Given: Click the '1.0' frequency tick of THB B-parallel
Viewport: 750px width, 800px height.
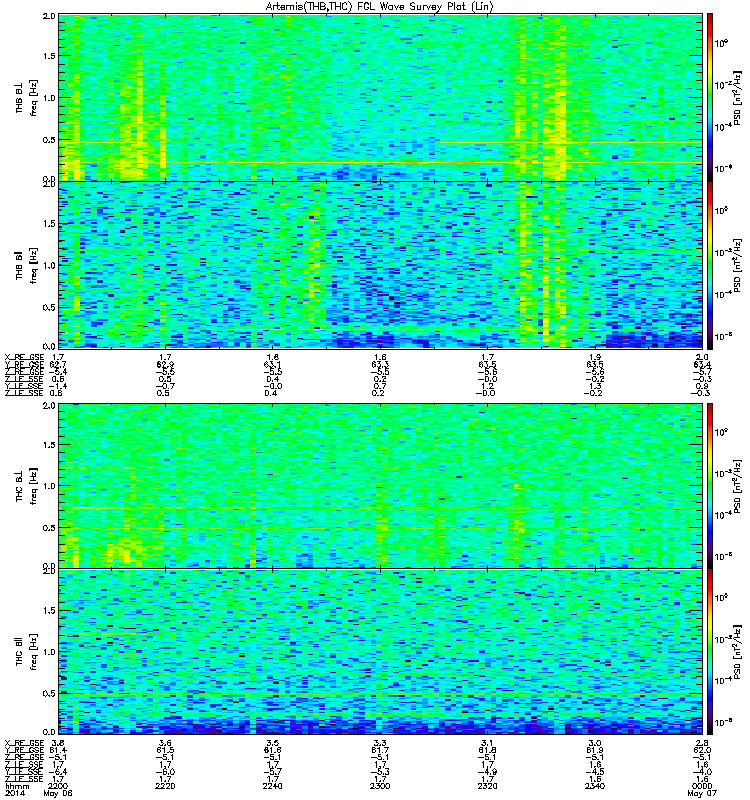Looking at the screenshot, I should pyautogui.click(x=49, y=265).
